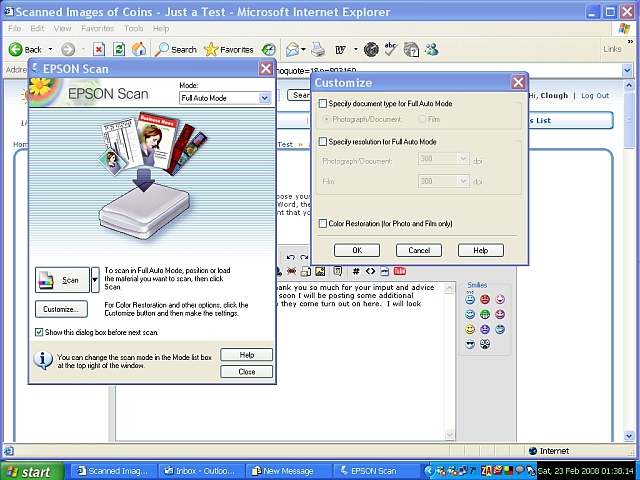640x480 pixels.
Task: Click Help in Customize dialog
Action: 481,250
